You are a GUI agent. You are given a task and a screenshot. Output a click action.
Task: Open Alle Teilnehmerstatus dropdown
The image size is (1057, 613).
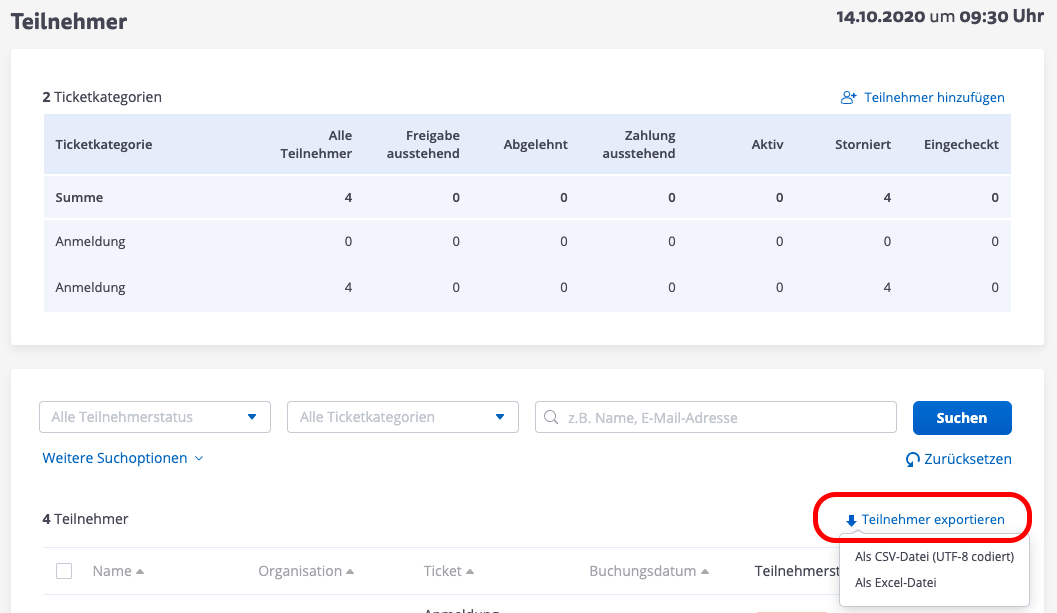pos(155,417)
